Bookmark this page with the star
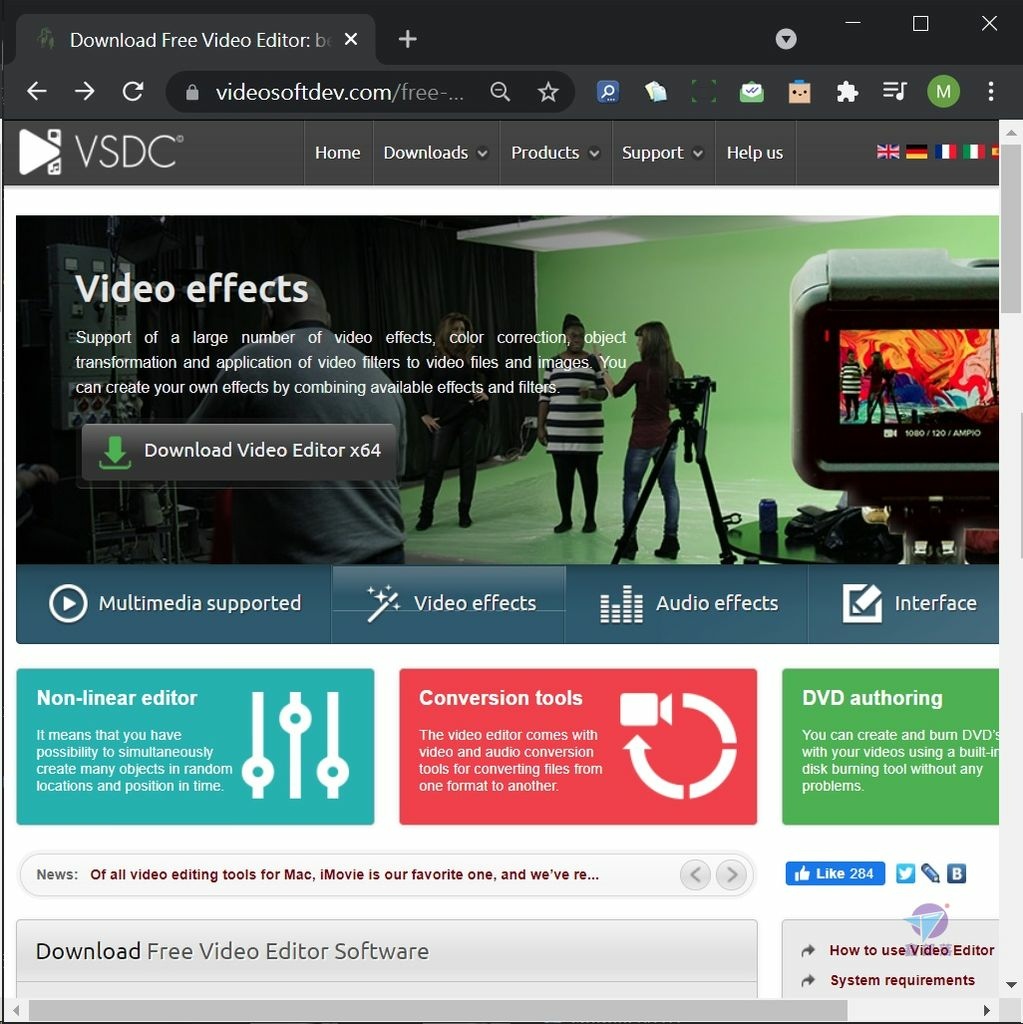Screen dimensions: 1023x1024 coord(548,92)
